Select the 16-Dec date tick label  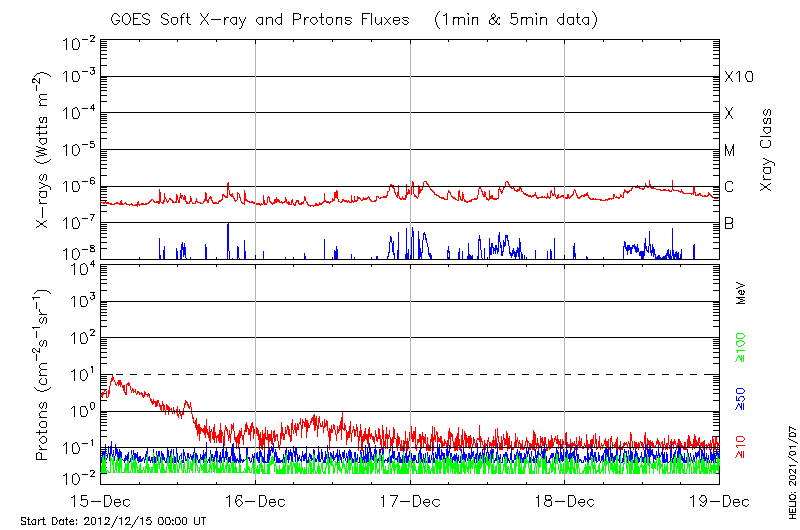255,500
